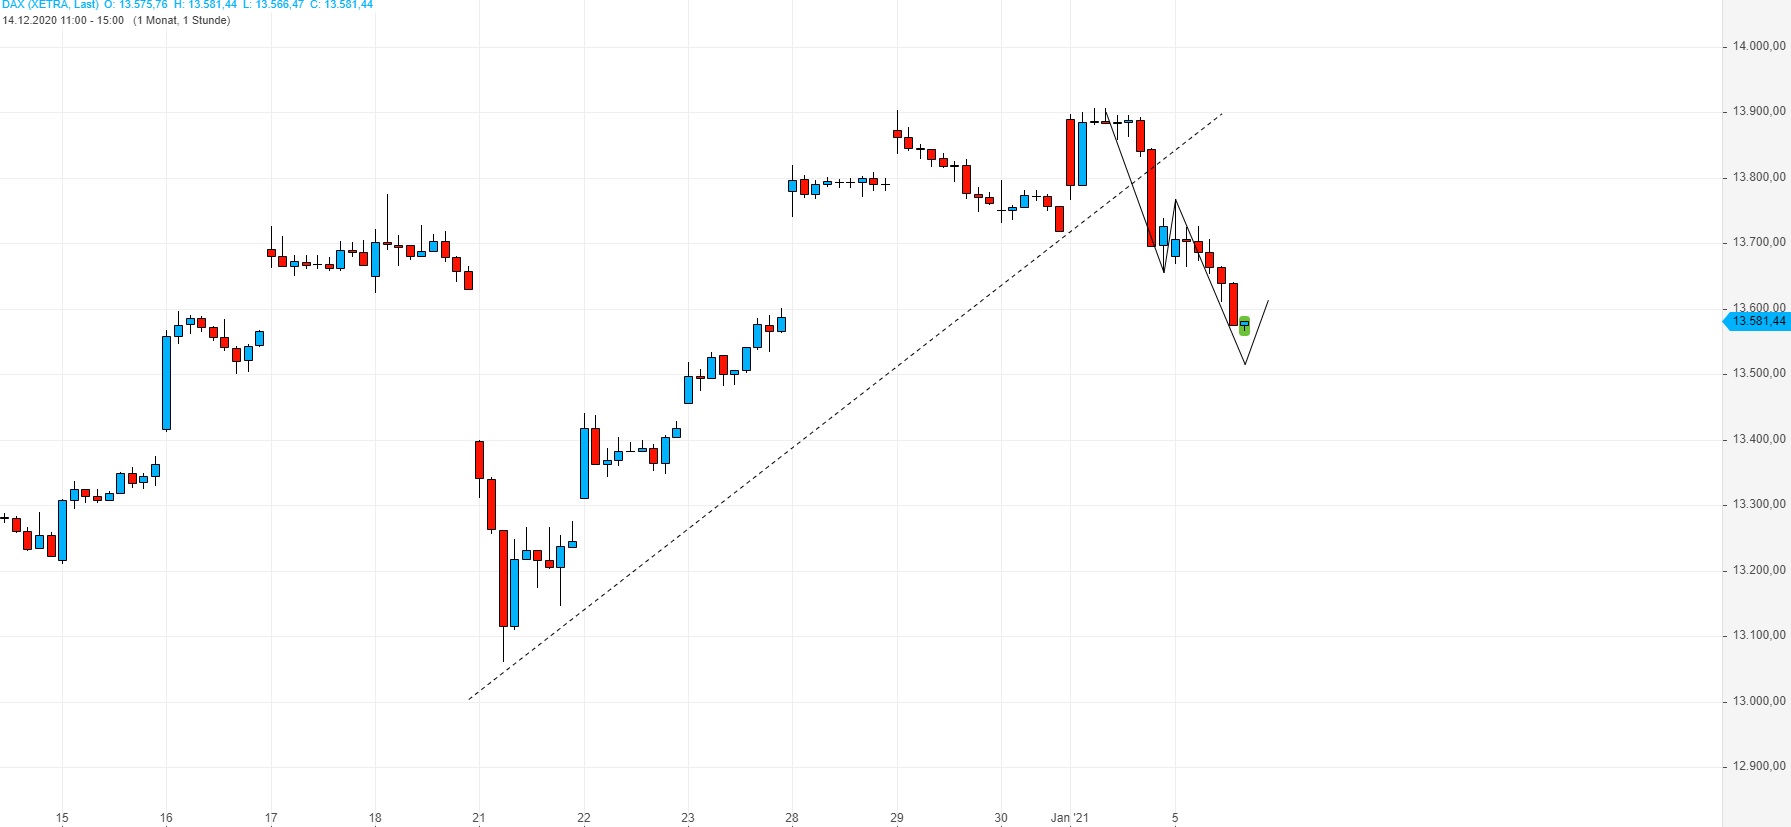The height and width of the screenshot is (827, 1791).
Task: Open the (1 Monat, 1 Stunde) timeframe label
Action: coord(181,20)
